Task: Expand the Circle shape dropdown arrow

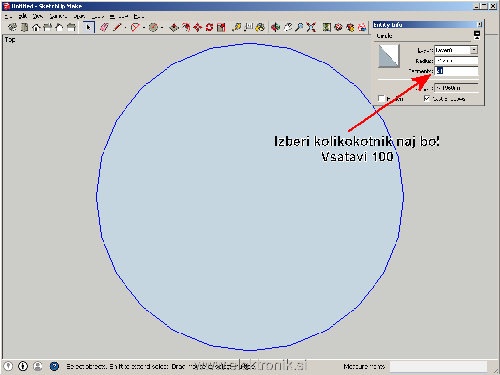Action: point(162,28)
